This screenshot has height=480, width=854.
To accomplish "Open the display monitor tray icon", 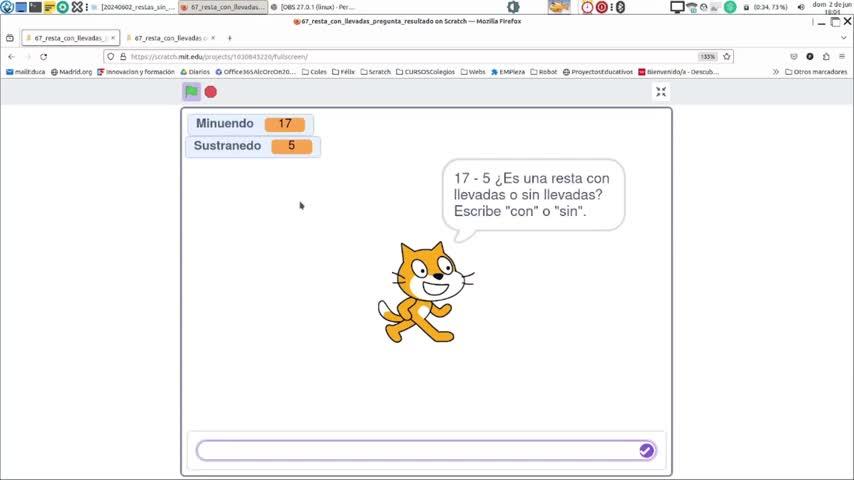I will click(677, 7).
